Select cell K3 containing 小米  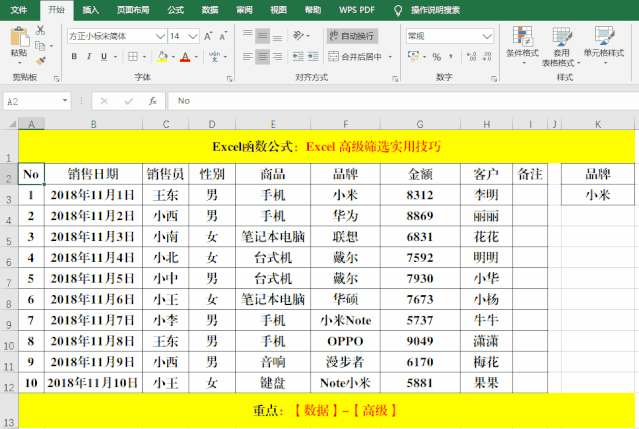point(597,195)
